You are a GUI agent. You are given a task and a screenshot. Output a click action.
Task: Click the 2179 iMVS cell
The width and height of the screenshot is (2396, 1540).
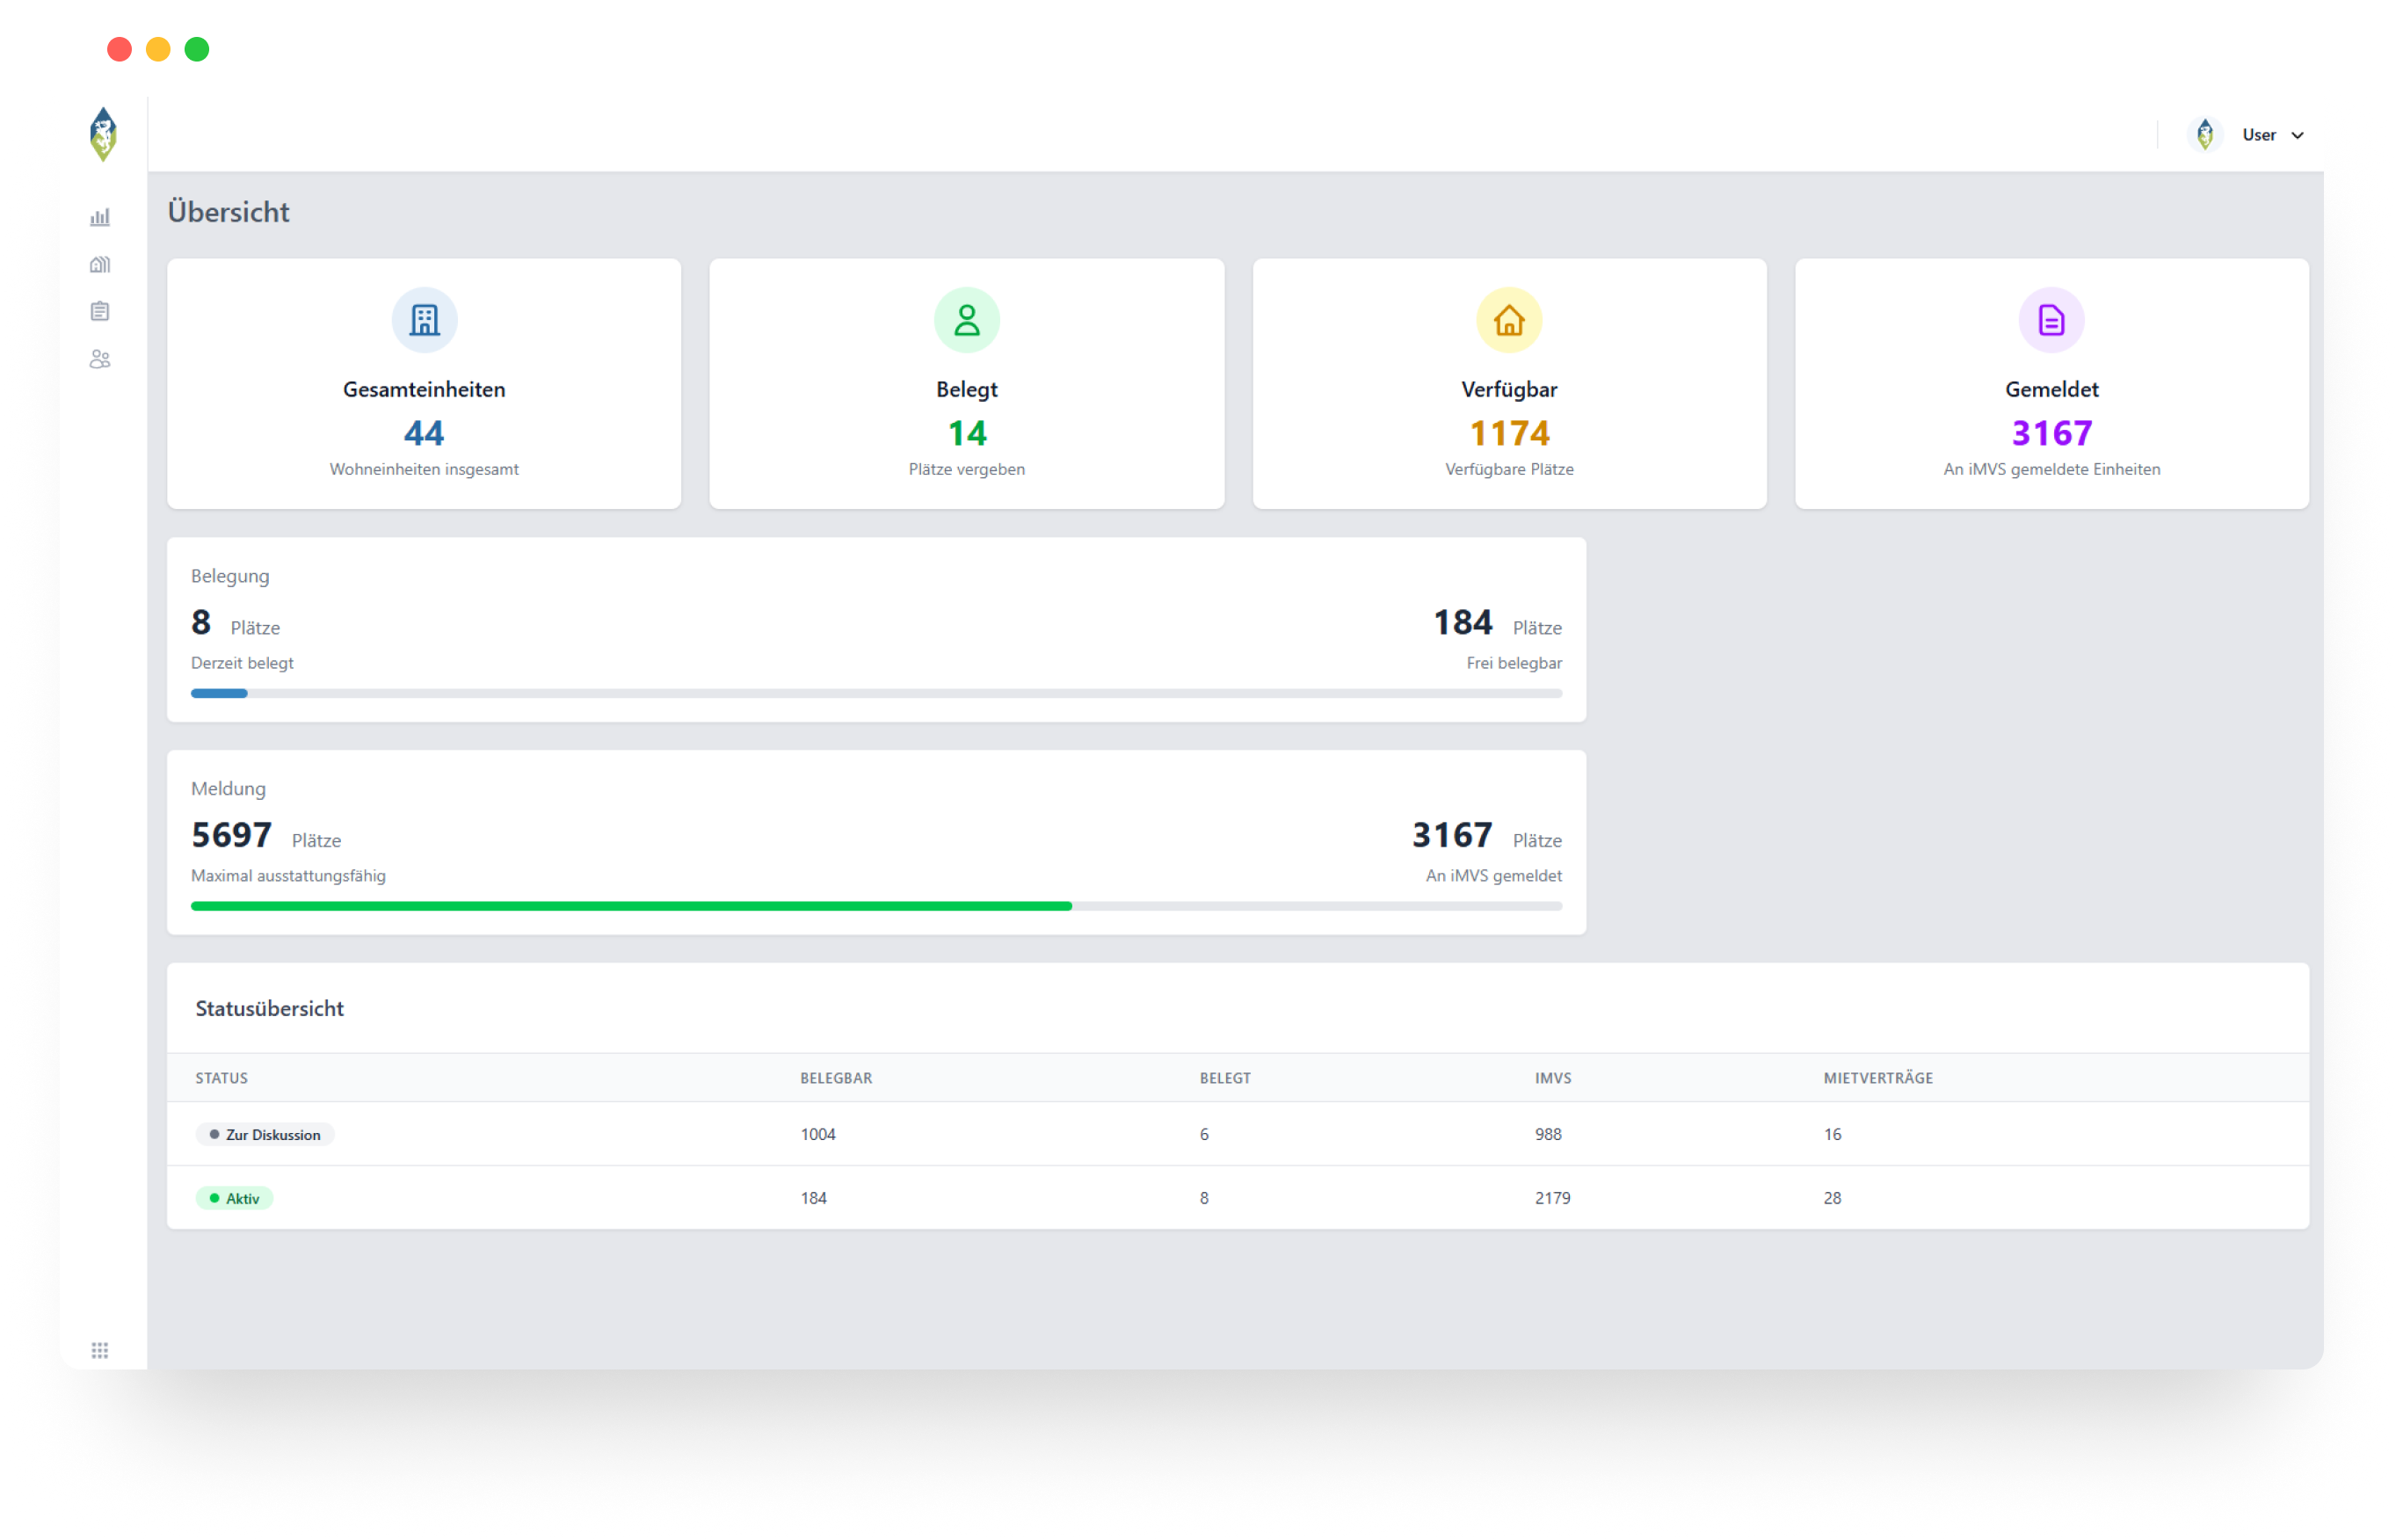coord(1552,1198)
